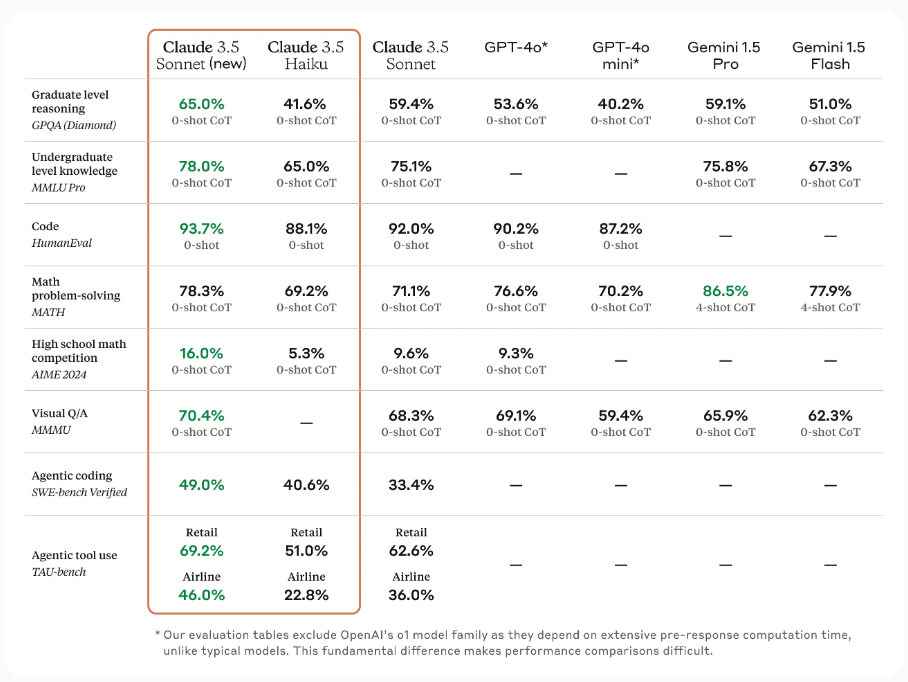This screenshot has height=682, width=908.
Task: Click the GPT-4o* column header
Action: (x=516, y=47)
